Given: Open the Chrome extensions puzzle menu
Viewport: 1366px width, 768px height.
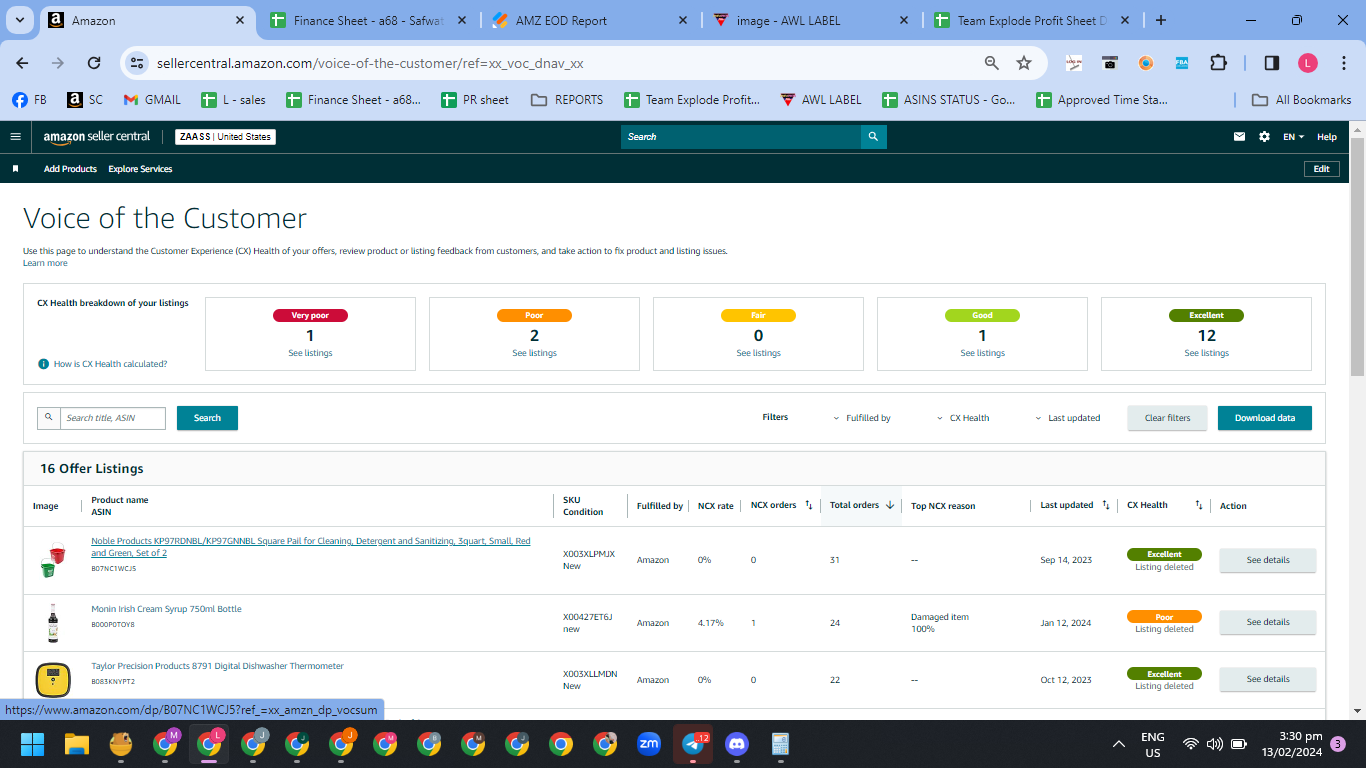Looking at the screenshot, I should click(x=1218, y=63).
